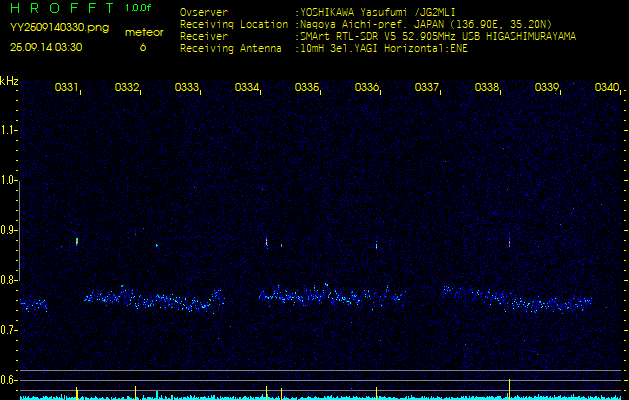Click the 0.9 kHz frequency label
The image size is (629, 400).
9,230
